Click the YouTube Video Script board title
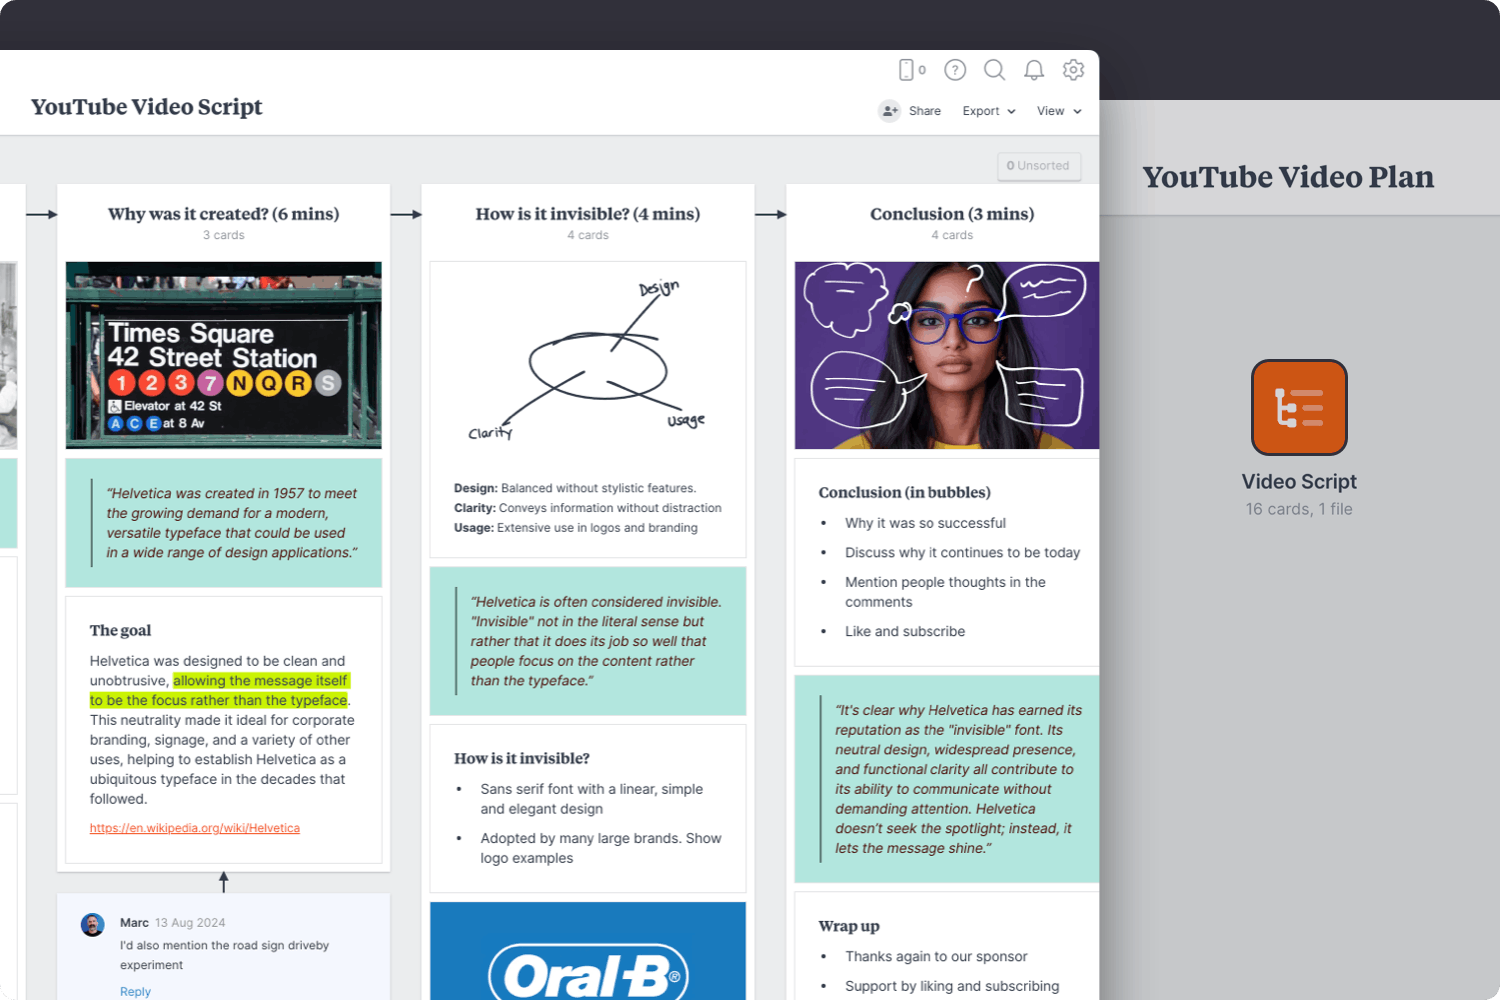Screen dimensions: 1500x1000 (x=146, y=107)
